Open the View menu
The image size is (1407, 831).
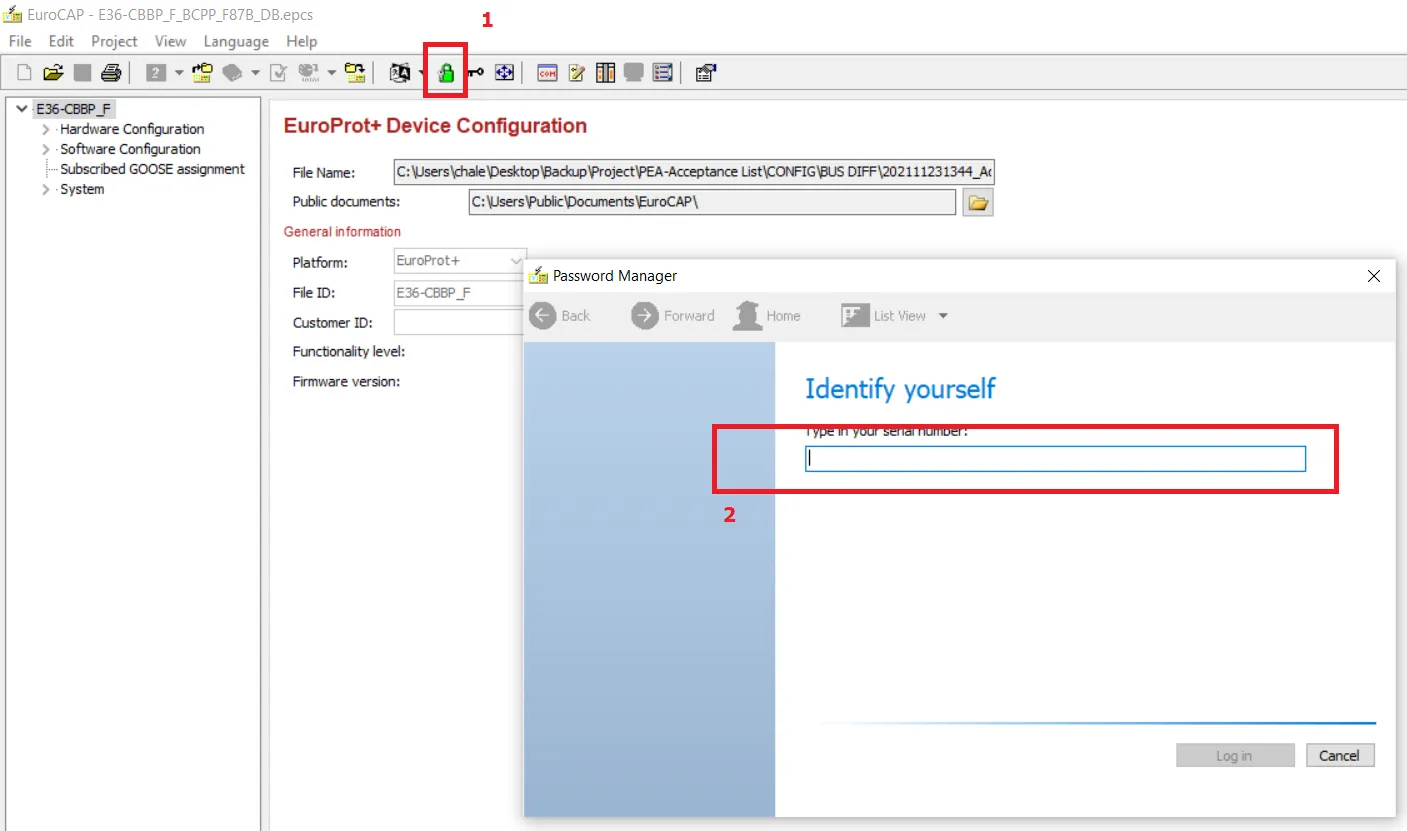click(170, 41)
